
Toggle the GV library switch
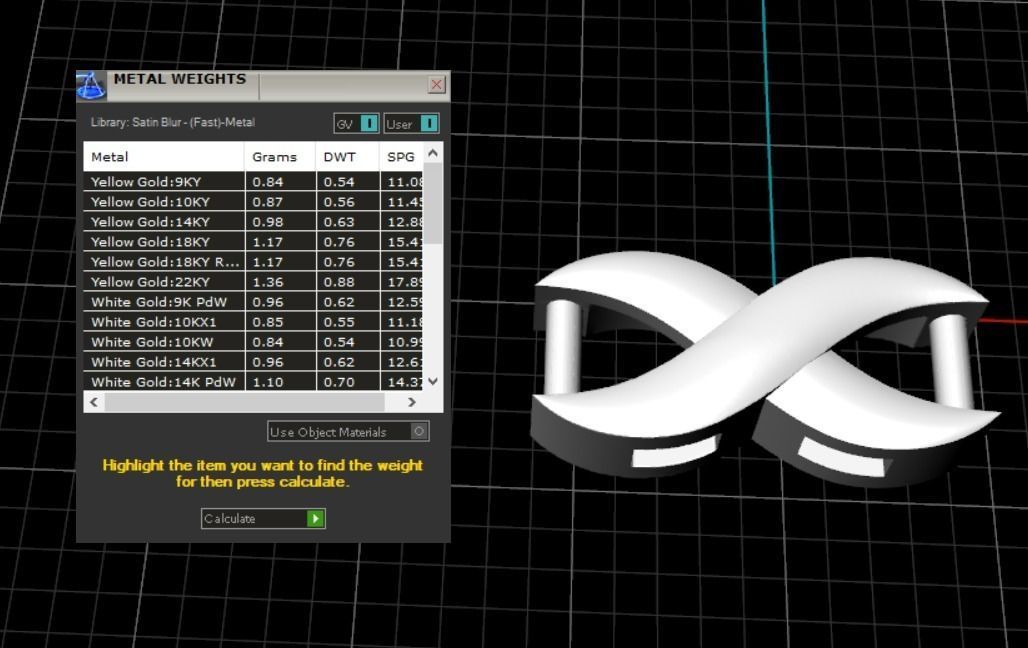tap(369, 123)
